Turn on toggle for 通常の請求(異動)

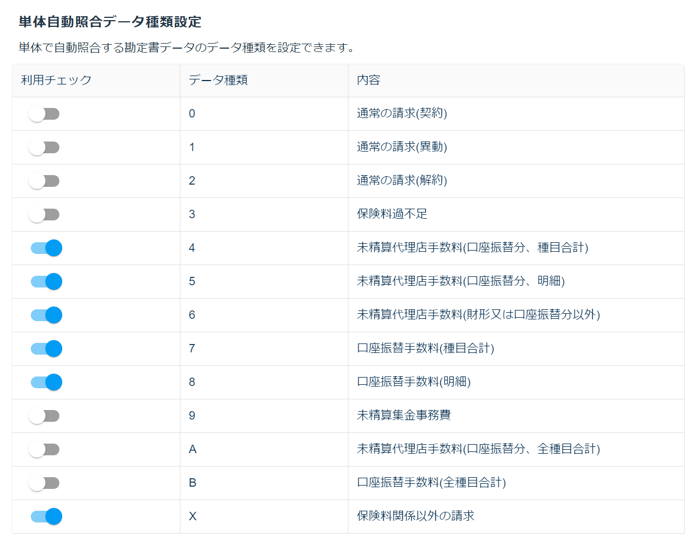[44, 147]
